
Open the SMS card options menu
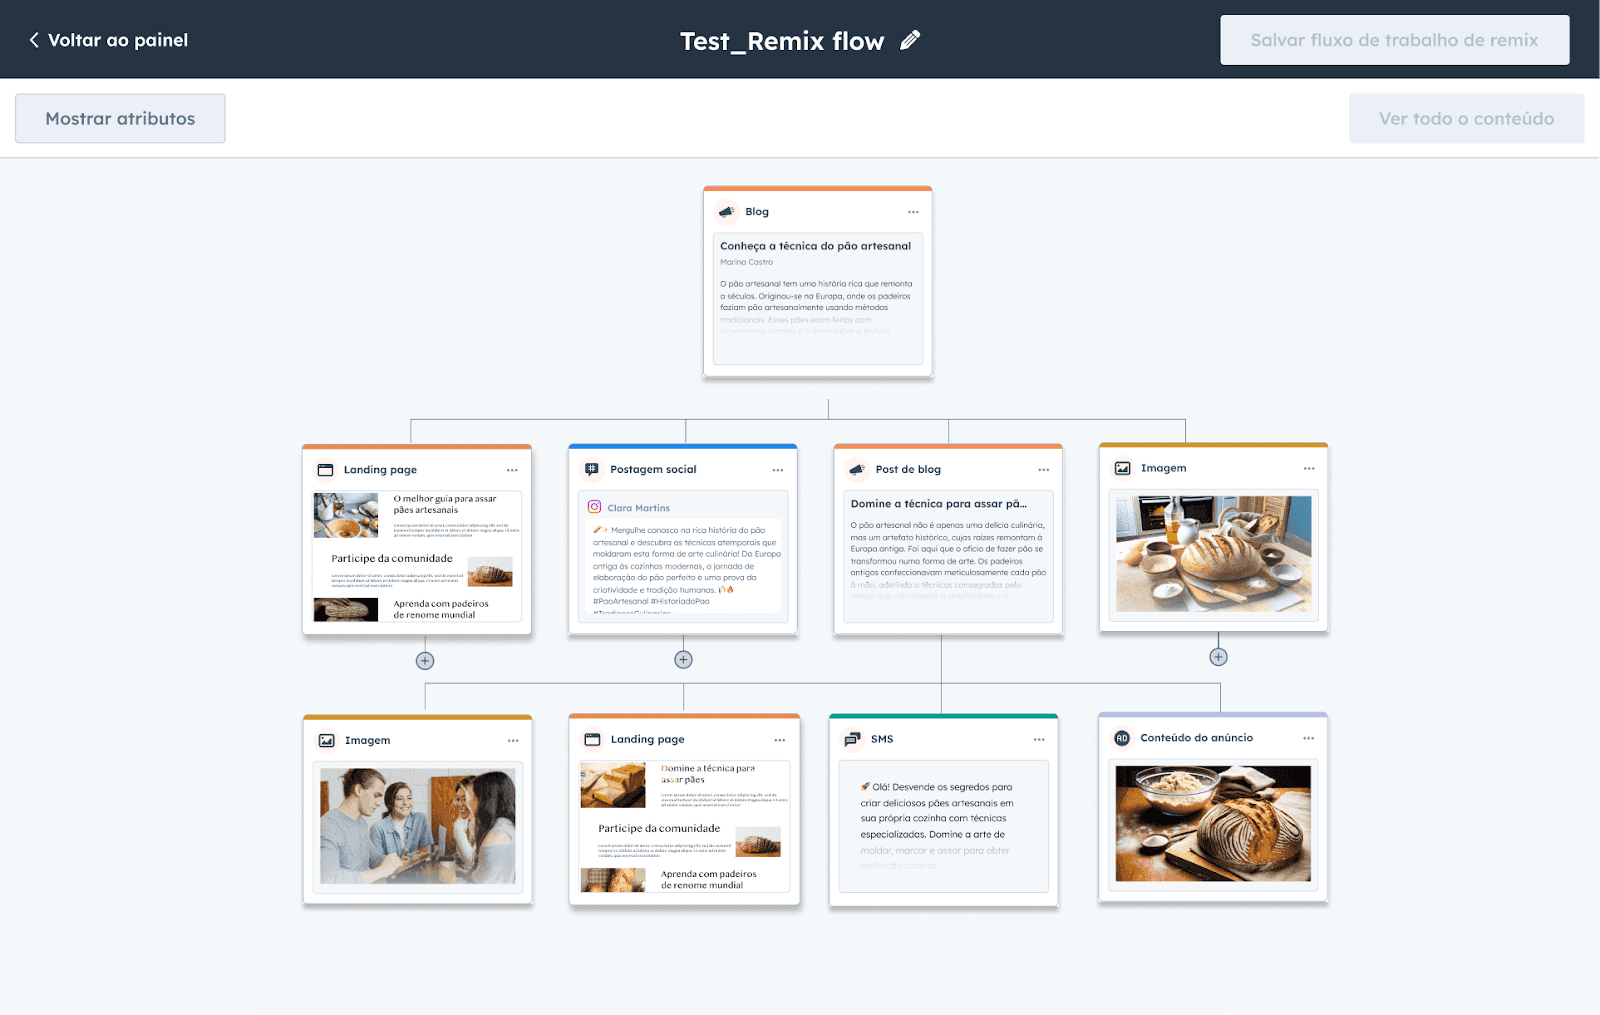[x=1039, y=739]
